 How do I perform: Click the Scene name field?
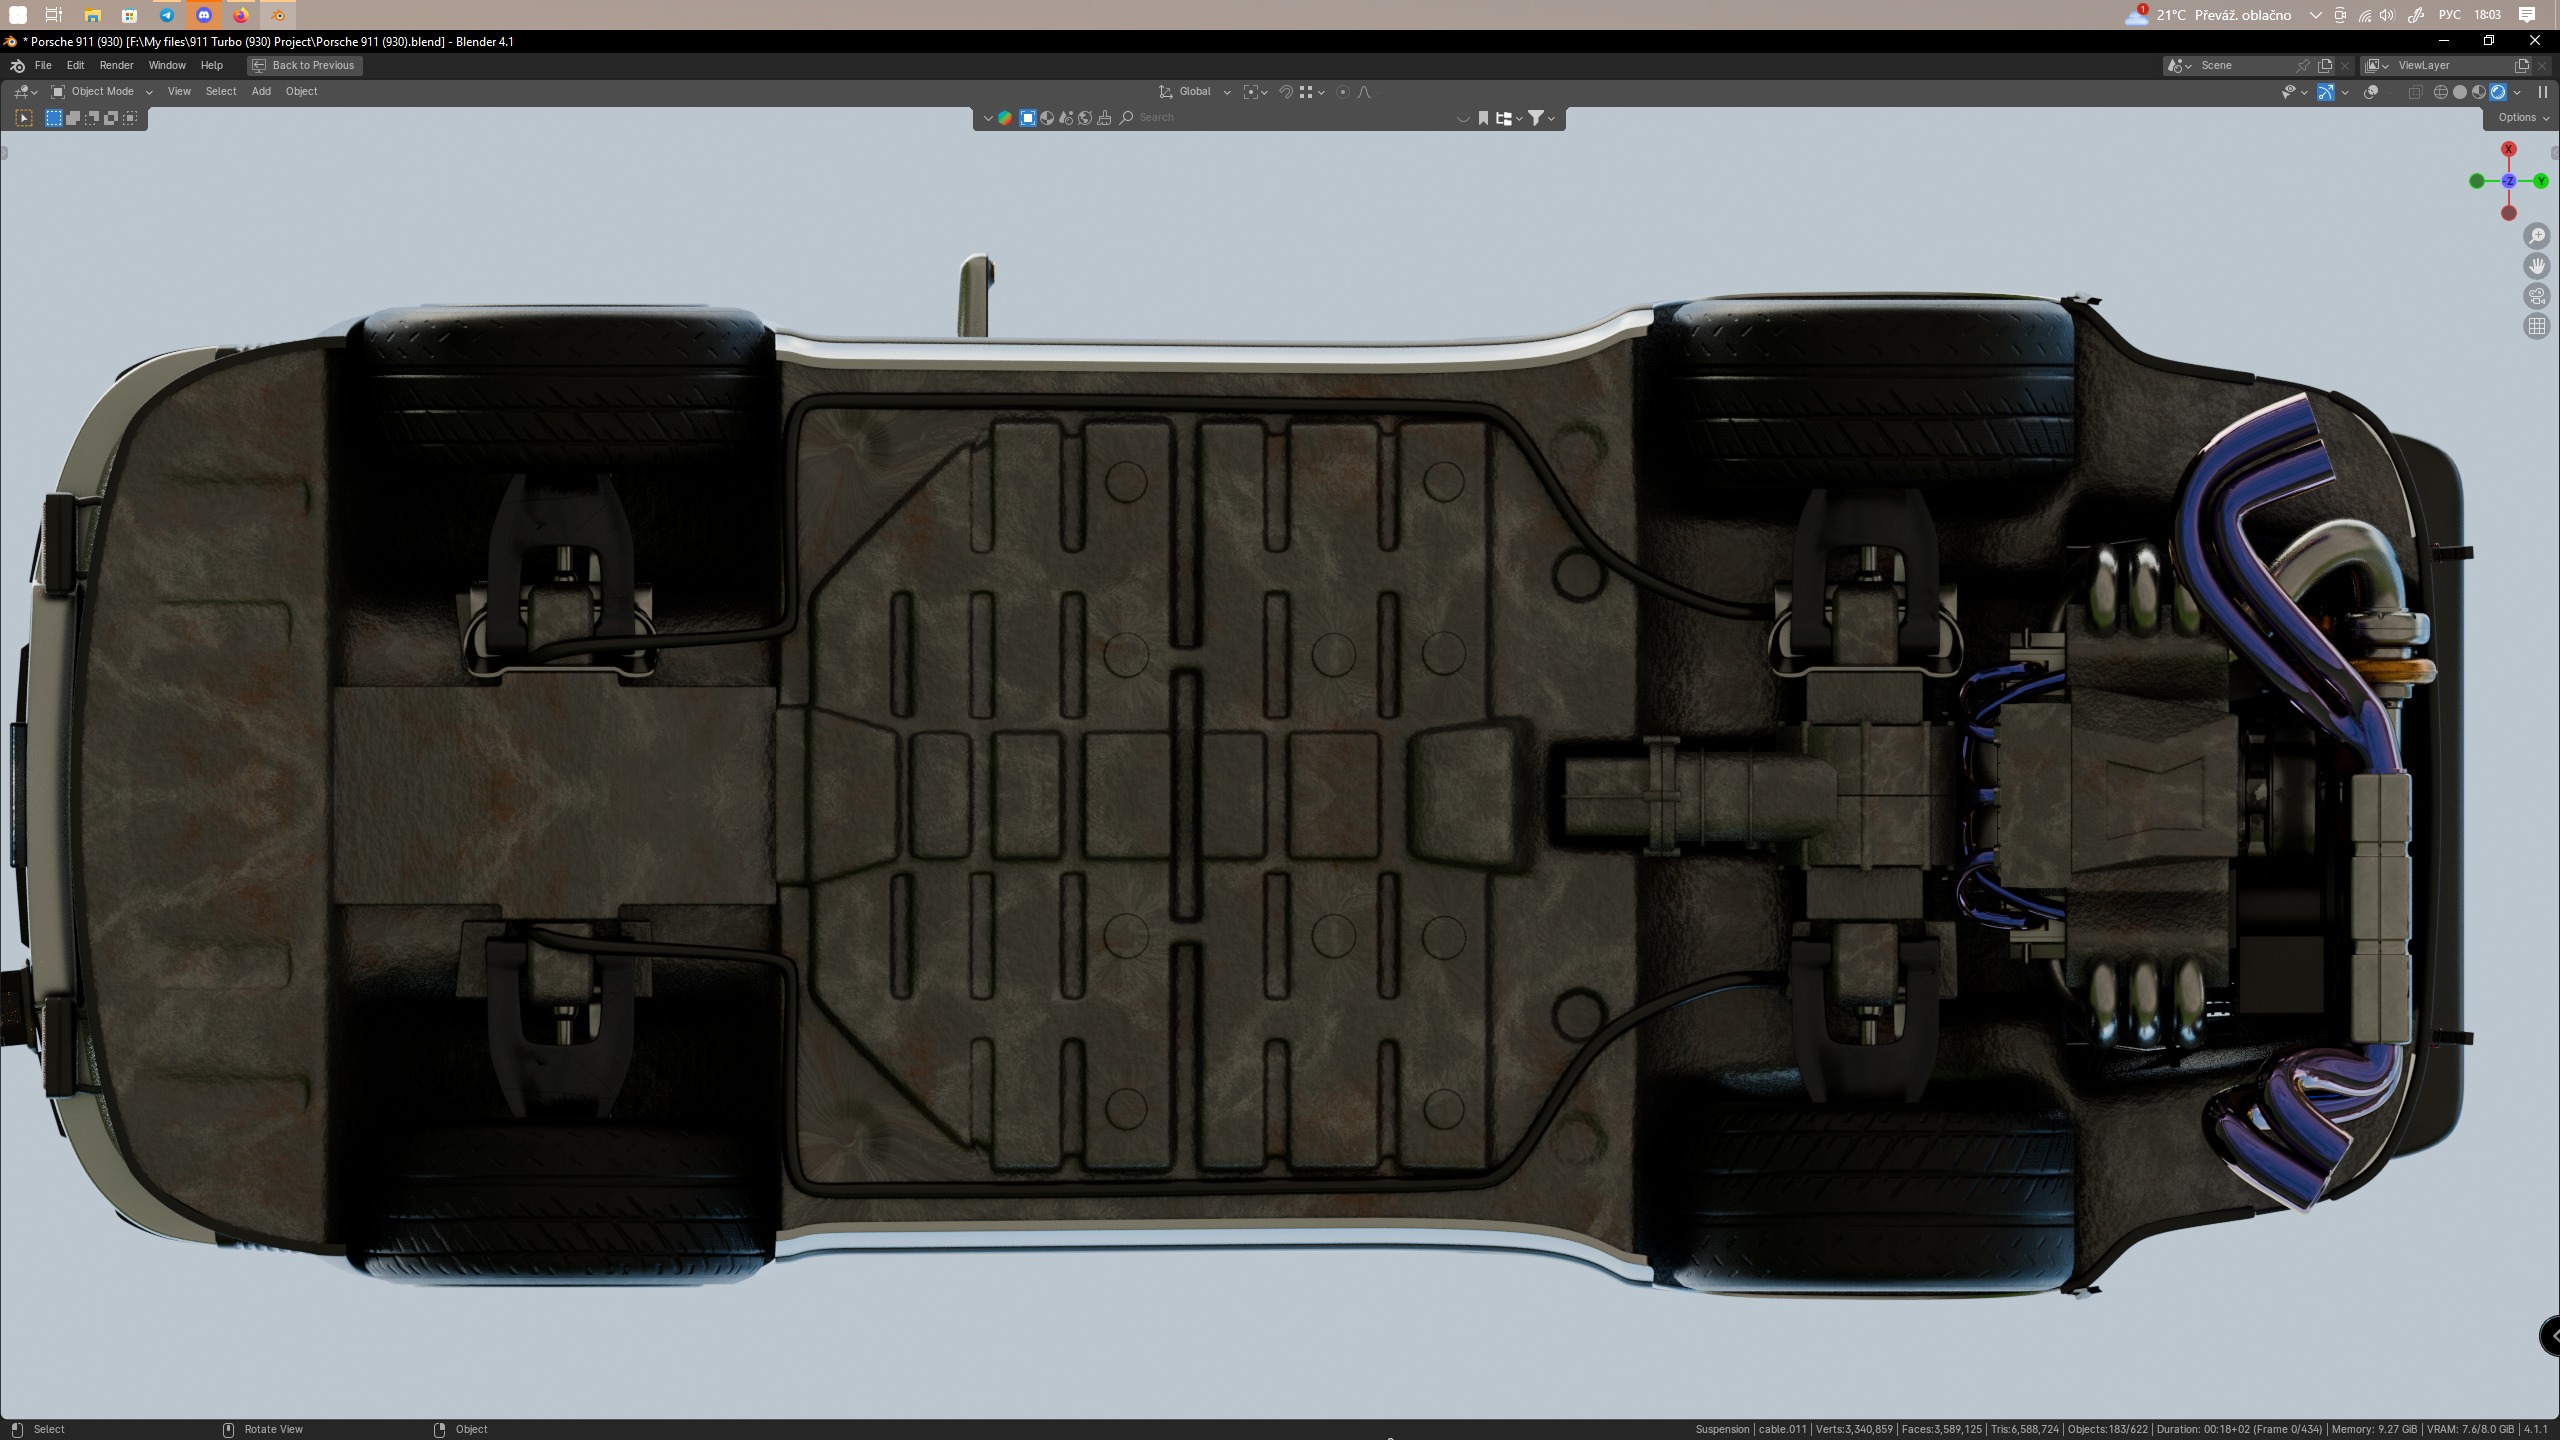[x=2240, y=65]
